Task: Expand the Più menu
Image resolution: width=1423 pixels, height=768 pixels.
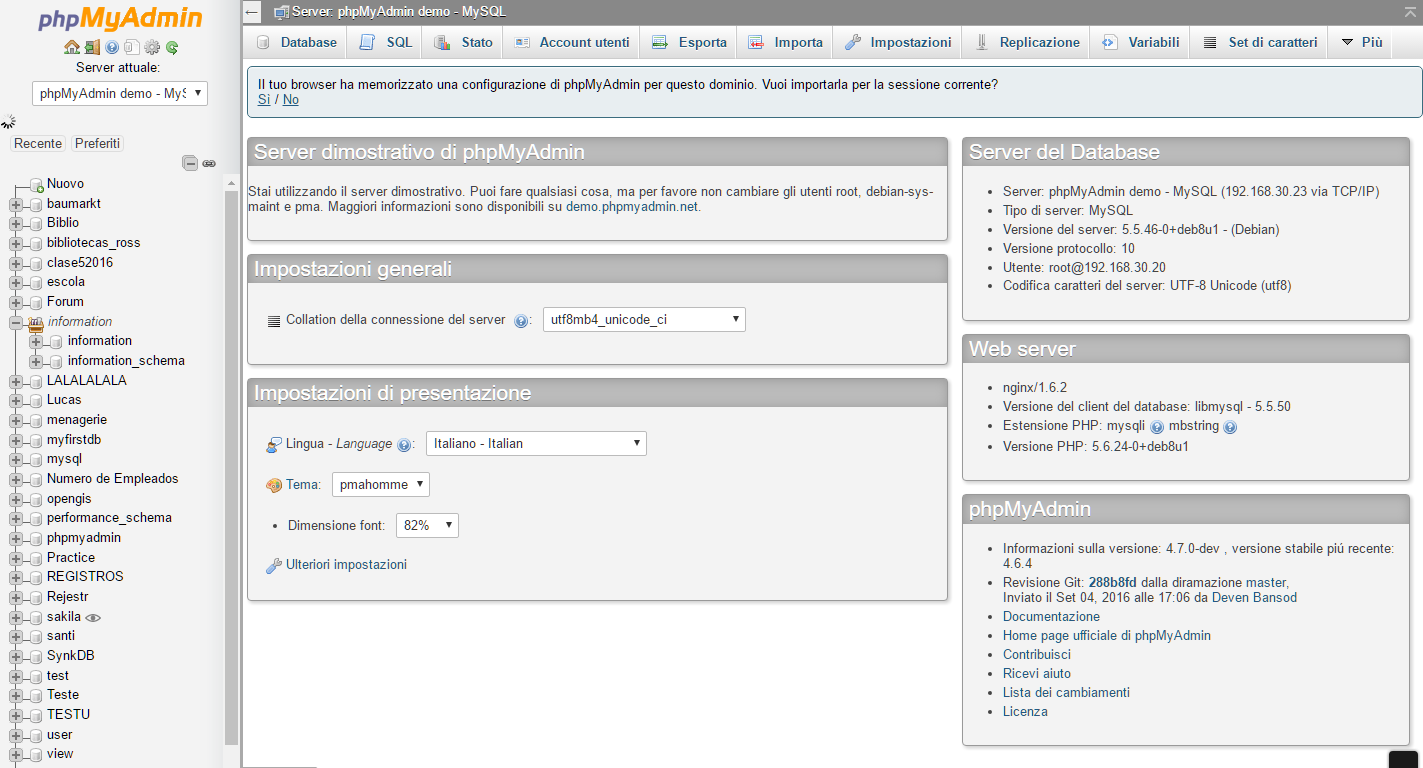Action: 1361,42
